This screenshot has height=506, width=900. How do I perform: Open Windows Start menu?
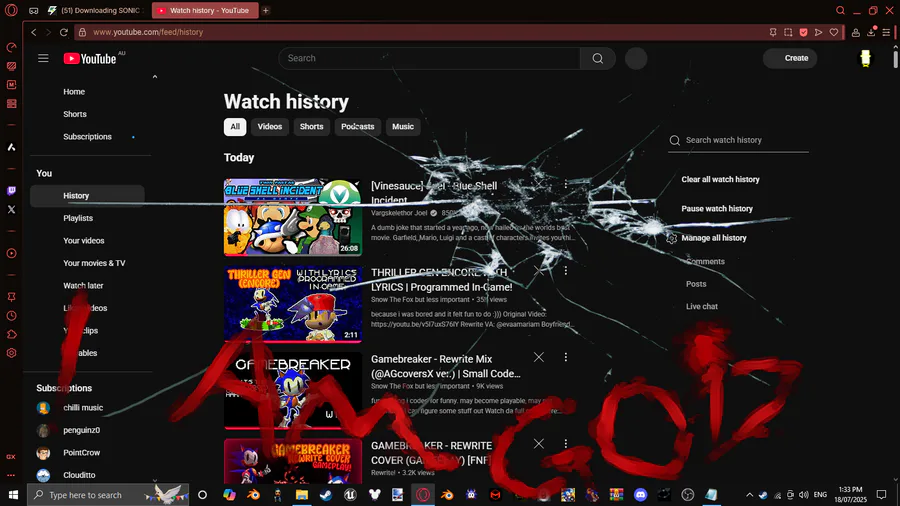pyautogui.click(x=13, y=495)
